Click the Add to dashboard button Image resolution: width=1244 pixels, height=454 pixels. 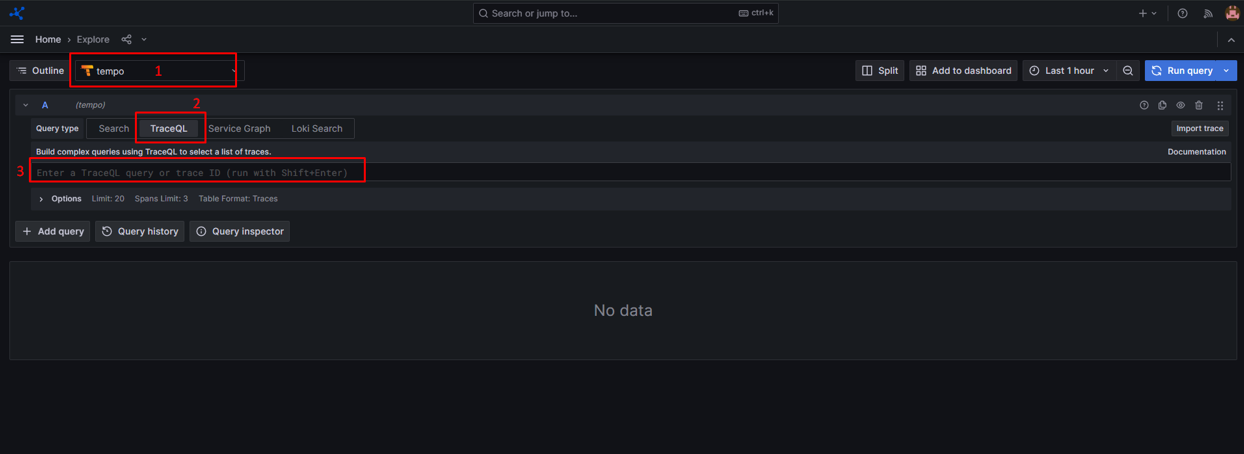[963, 71]
